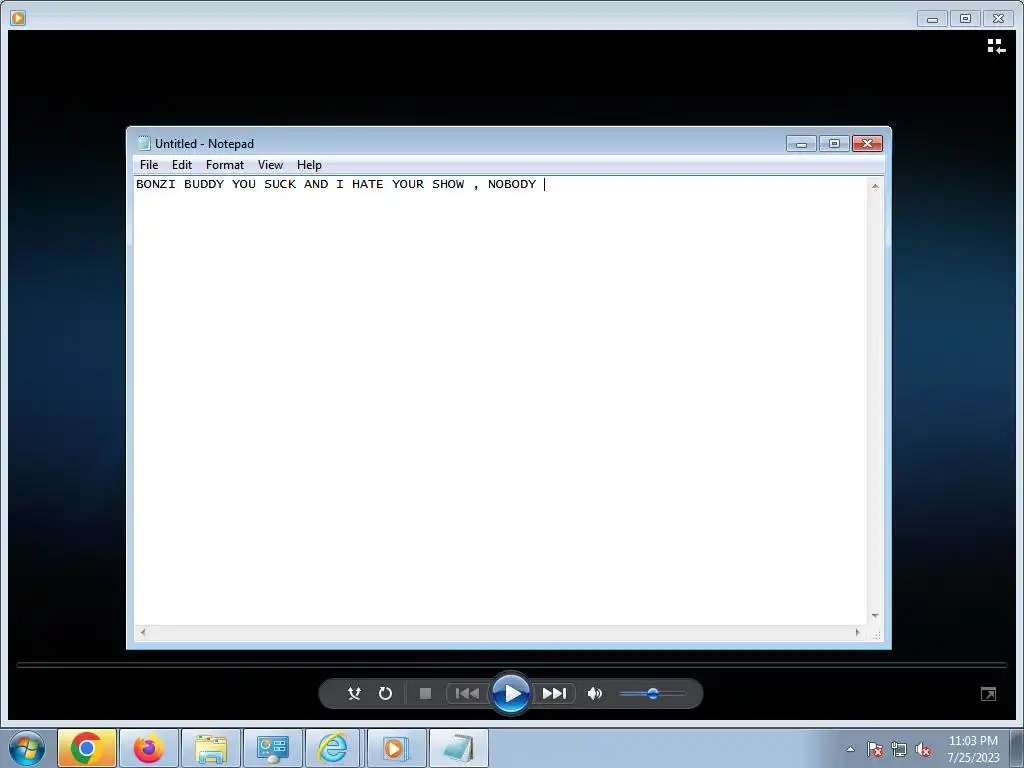Open the clock showing 11:03 PM
The image size is (1024, 768).
click(x=973, y=749)
